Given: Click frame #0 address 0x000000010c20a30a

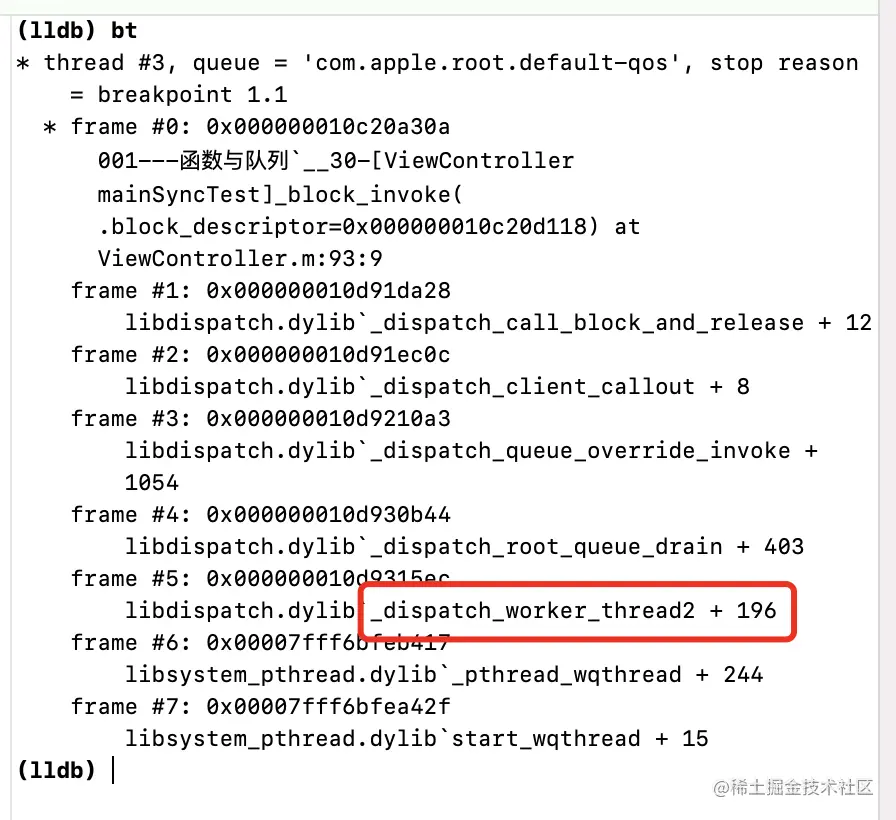Looking at the screenshot, I should (328, 126).
